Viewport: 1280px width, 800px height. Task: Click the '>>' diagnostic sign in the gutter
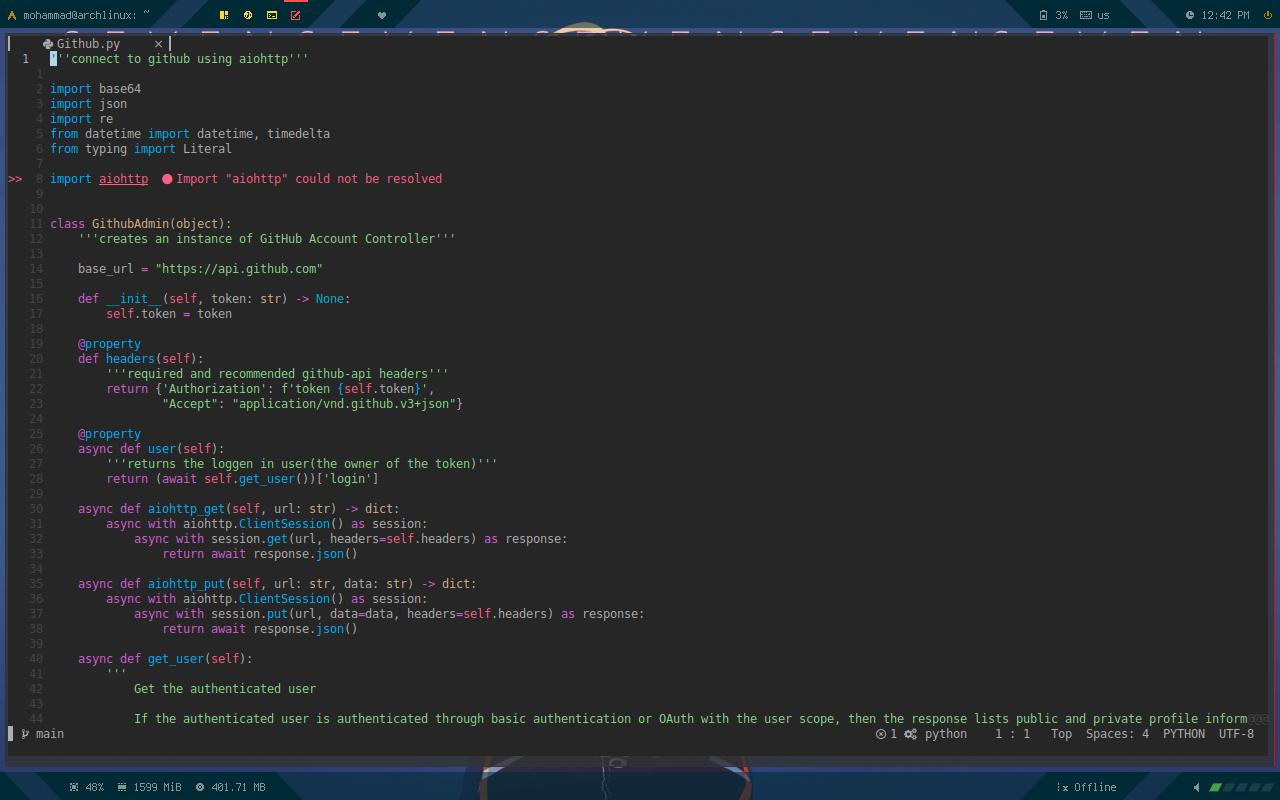tap(15, 179)
